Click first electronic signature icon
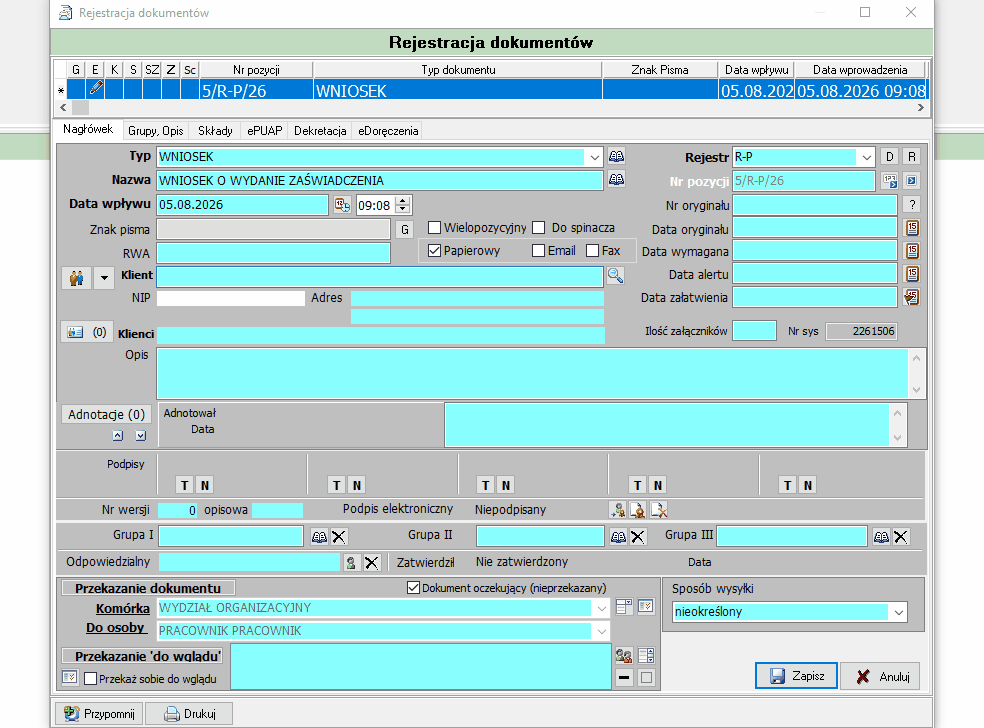Viewport: 984px width, 728px height. coord(618,510)
